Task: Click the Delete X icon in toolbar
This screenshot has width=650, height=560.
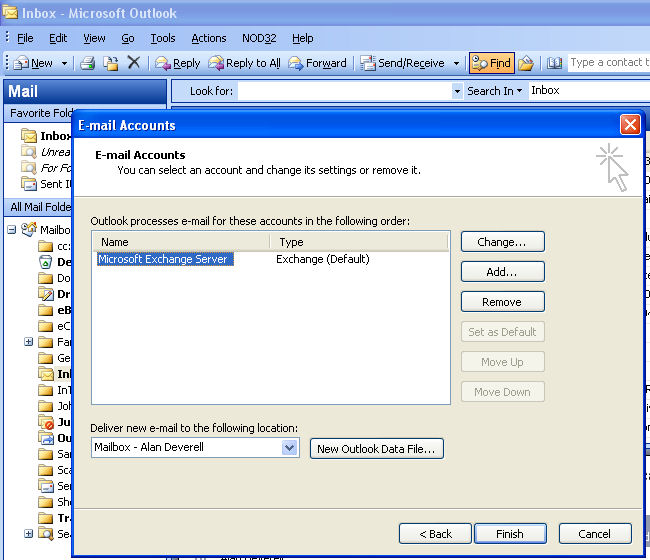Action: (x=133, y=63)
